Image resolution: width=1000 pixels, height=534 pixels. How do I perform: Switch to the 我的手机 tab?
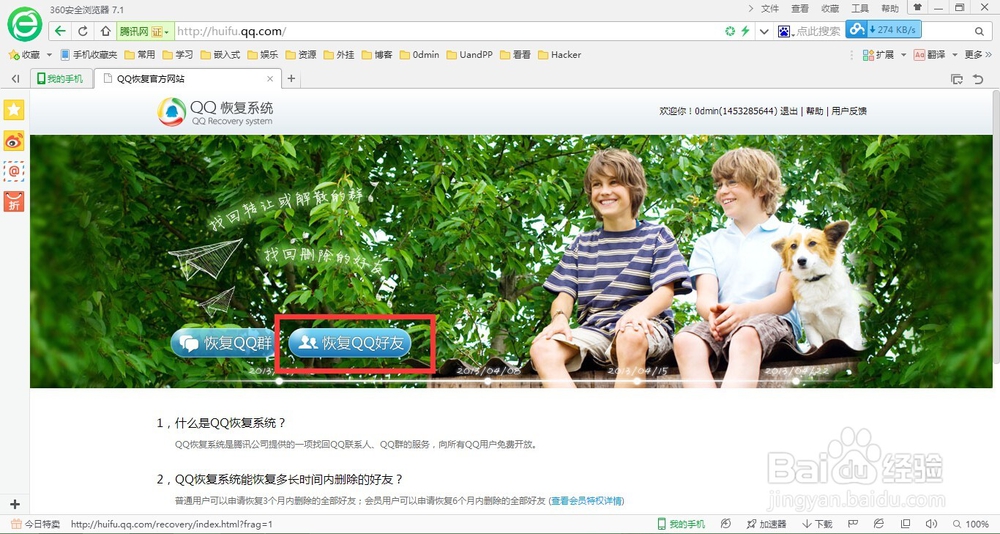(61, 78)
